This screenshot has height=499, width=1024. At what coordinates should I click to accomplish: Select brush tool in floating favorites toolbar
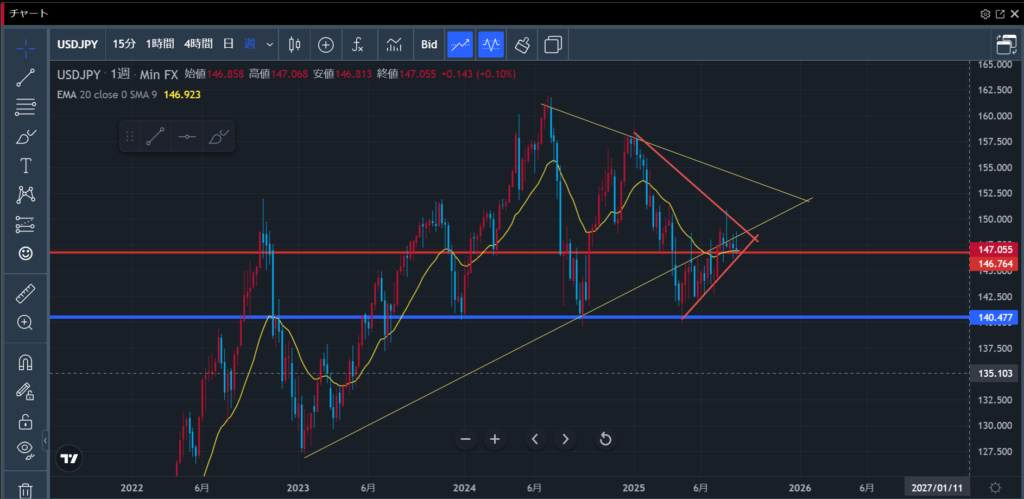coord(218,137)
